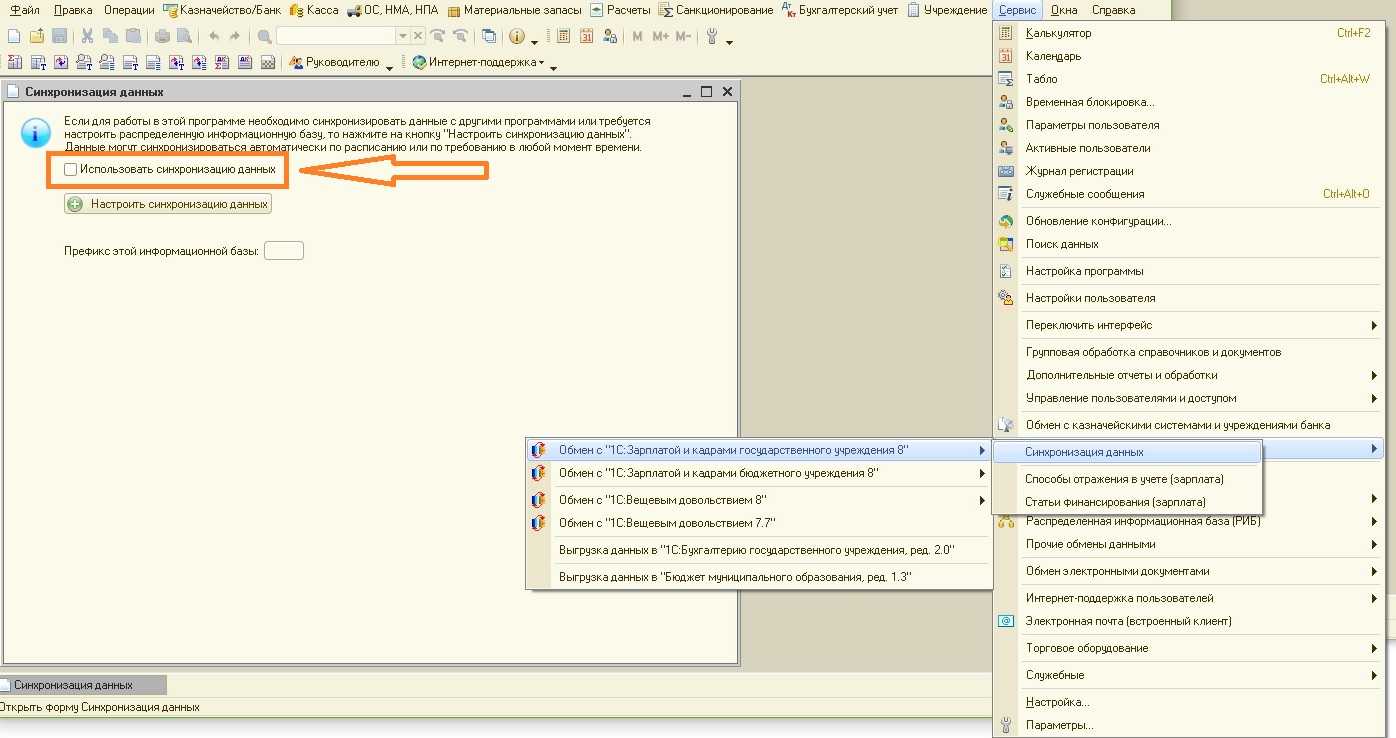Image resolution: width=1396 pixels, height=738 pixels.
Task: Click the toolbar search input field
Action: 336,36
